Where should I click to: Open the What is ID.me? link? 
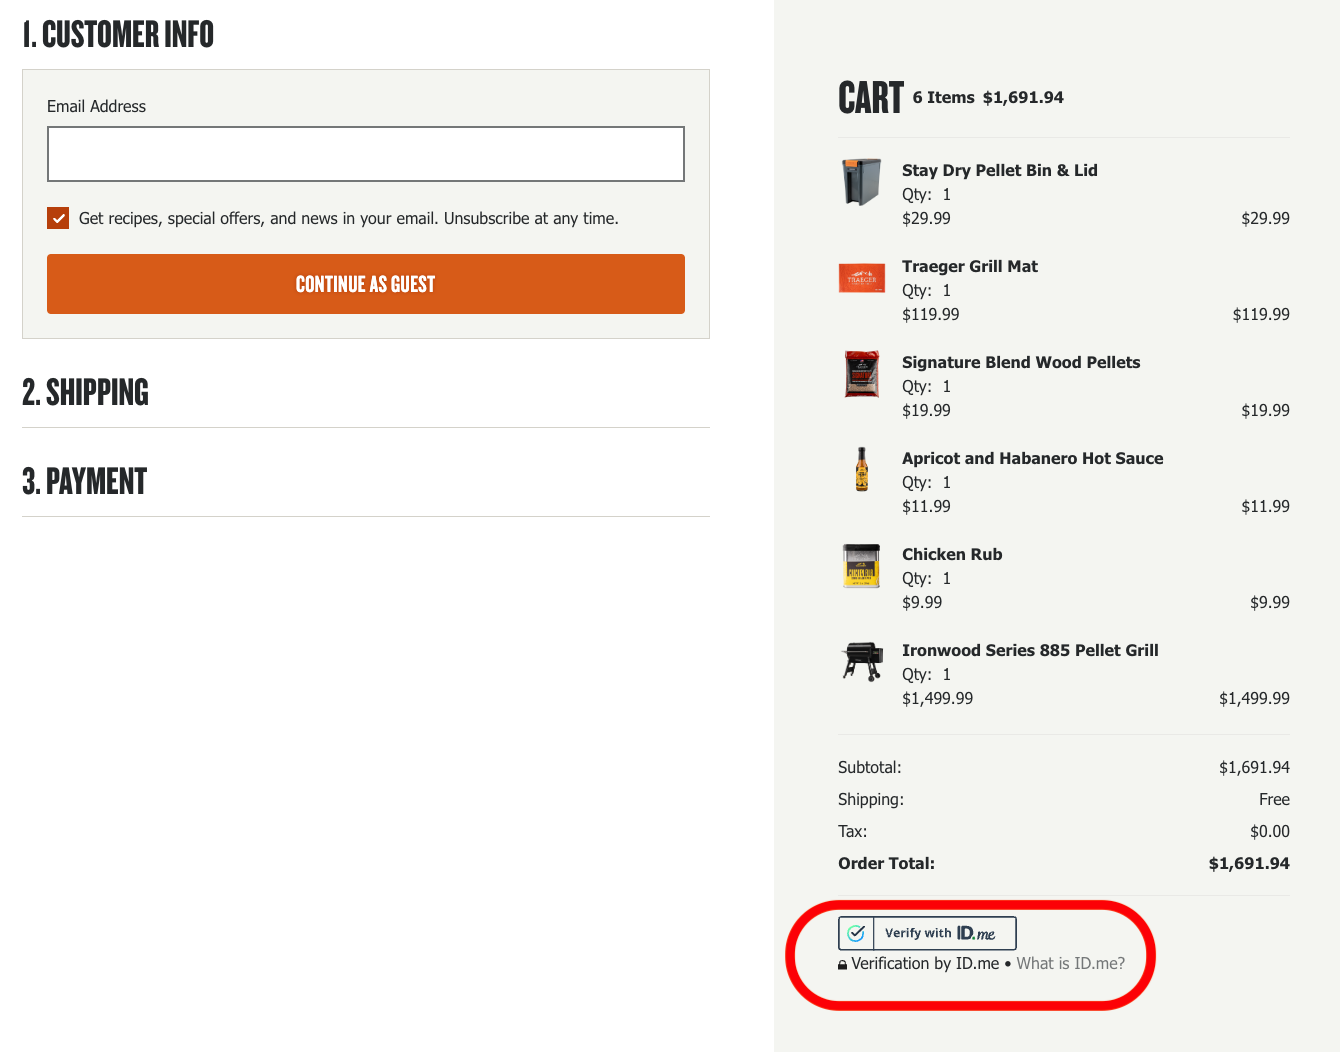click(1070, 963)
